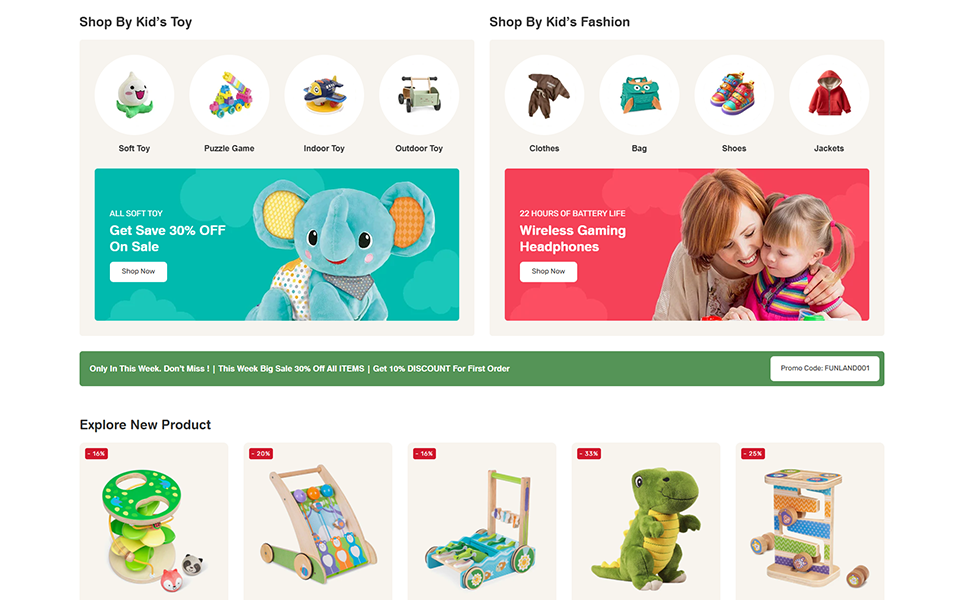Viewport: 965px width, 600px height.
Task: Open the Soft Toy category icon
Action: point(134,95)
